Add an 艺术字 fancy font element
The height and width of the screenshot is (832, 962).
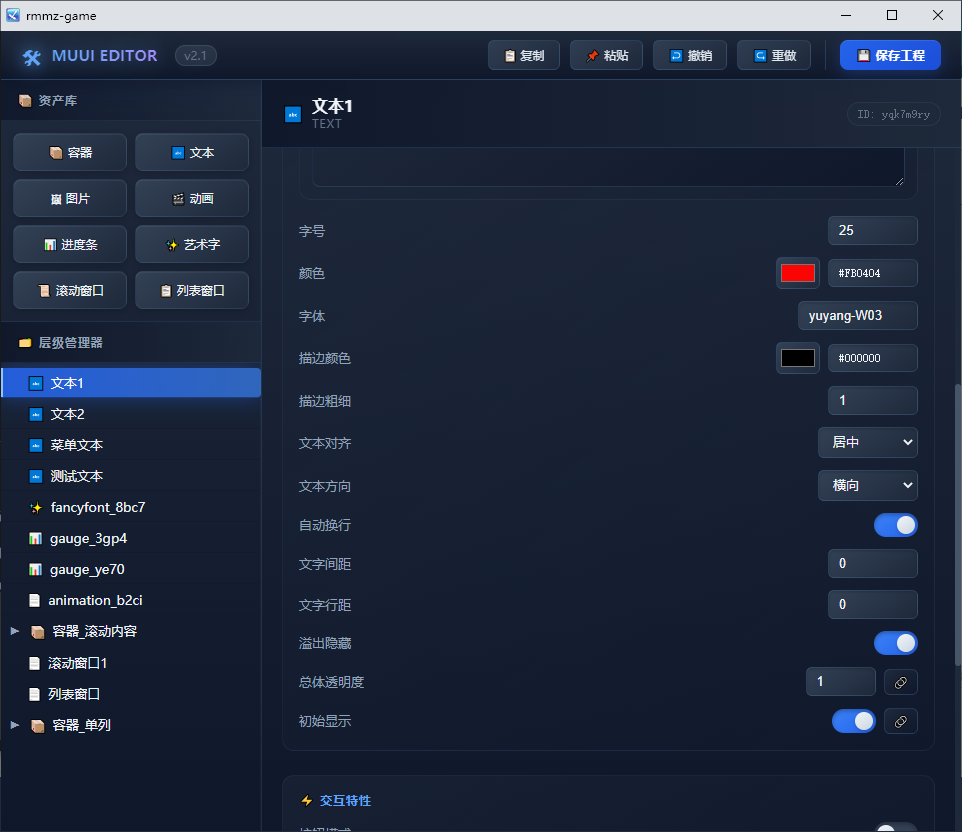(x=192, y=244)
